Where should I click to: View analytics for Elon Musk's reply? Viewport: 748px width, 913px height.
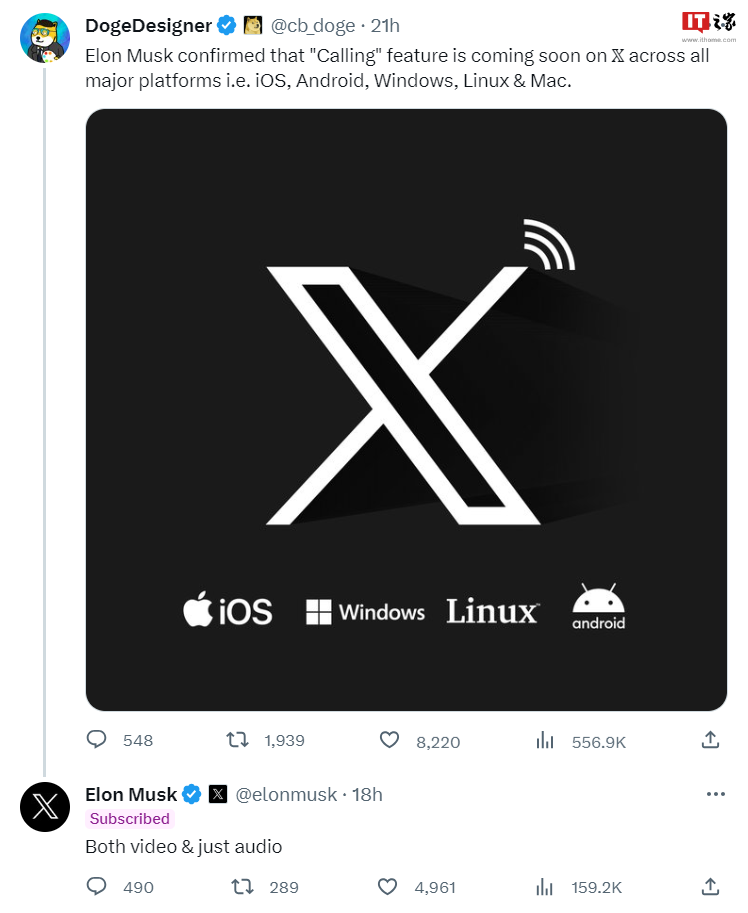545,886
